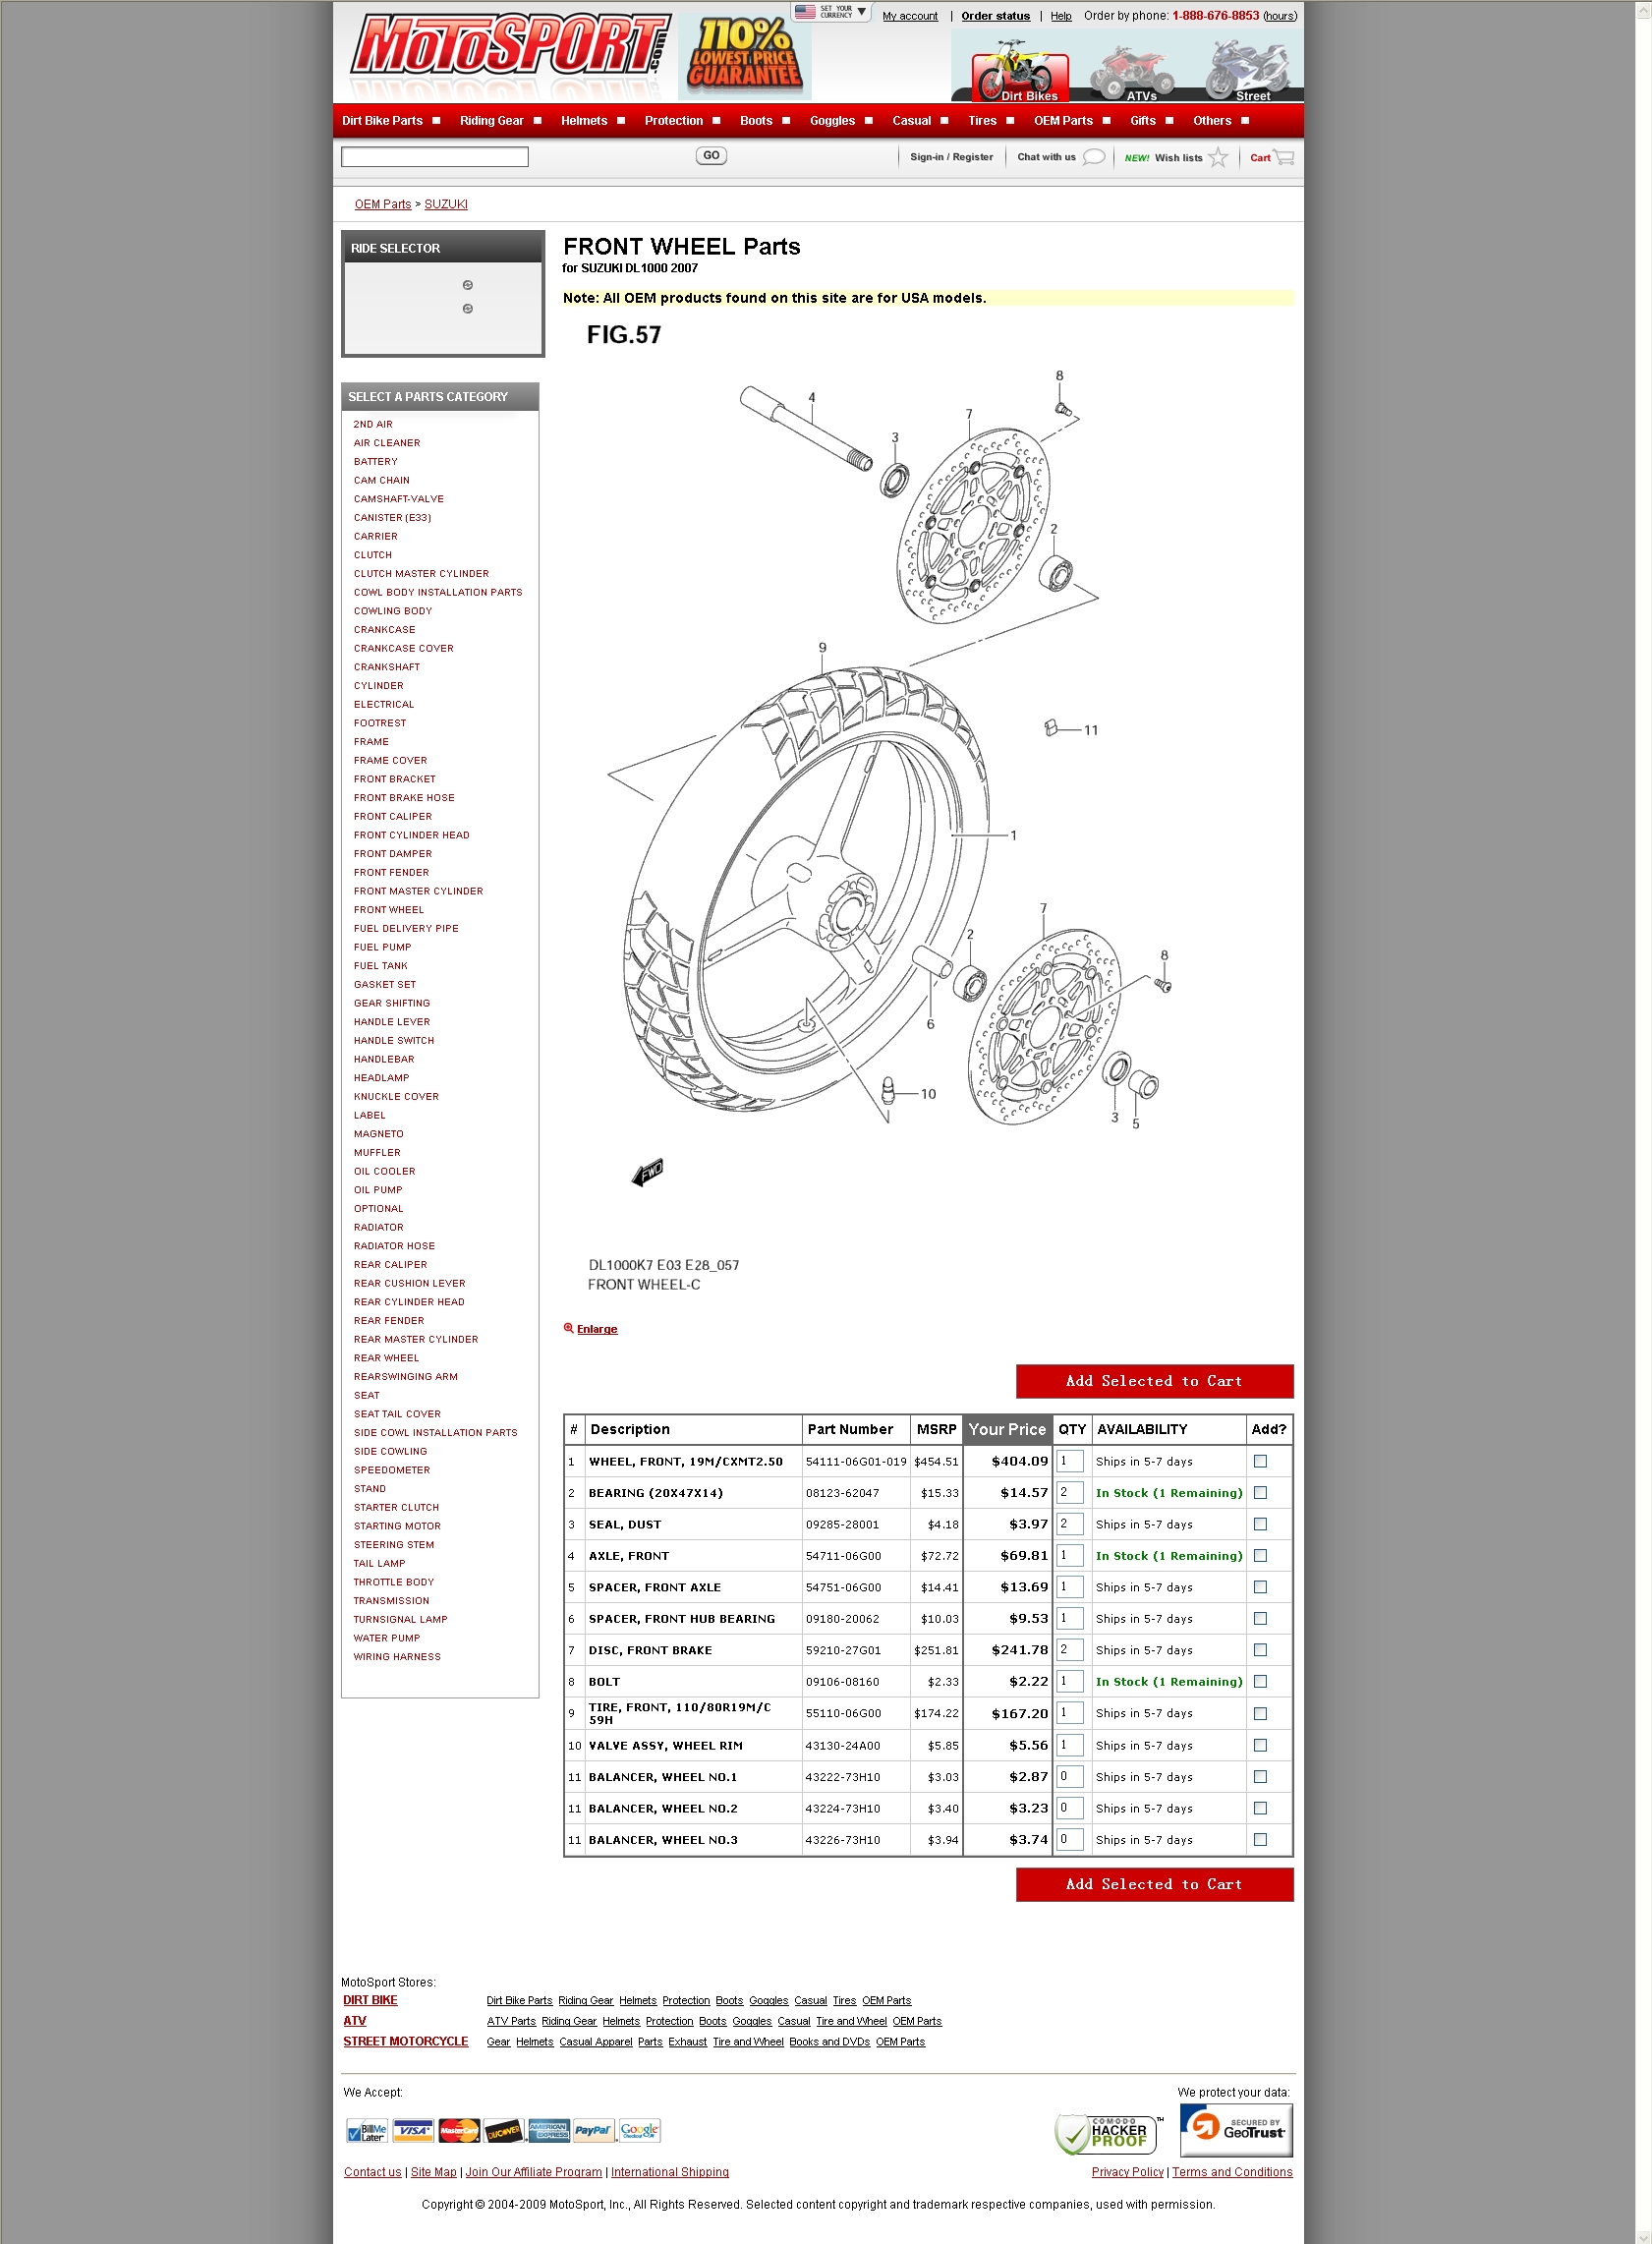The width and height of the screenshot is (1652, 2244).
Task: Open the Dirt Bike Parts menu
Action: point(382,121)
